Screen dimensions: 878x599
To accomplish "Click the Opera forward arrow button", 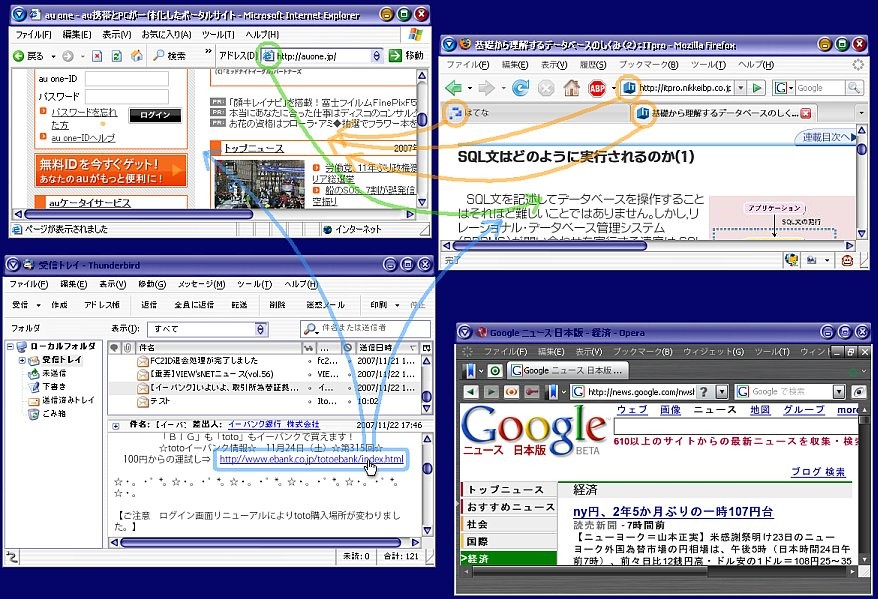I will pos(491,392).
